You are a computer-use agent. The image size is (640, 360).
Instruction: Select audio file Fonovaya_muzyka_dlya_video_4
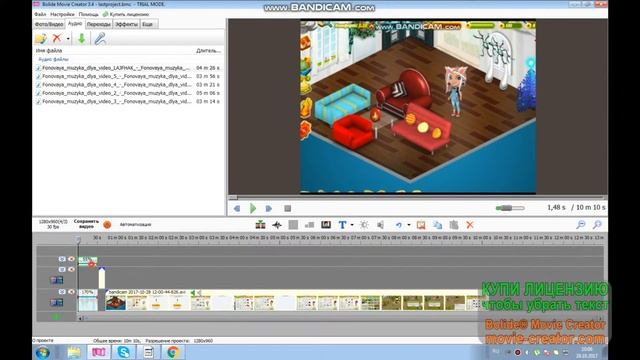coord(128,85)
